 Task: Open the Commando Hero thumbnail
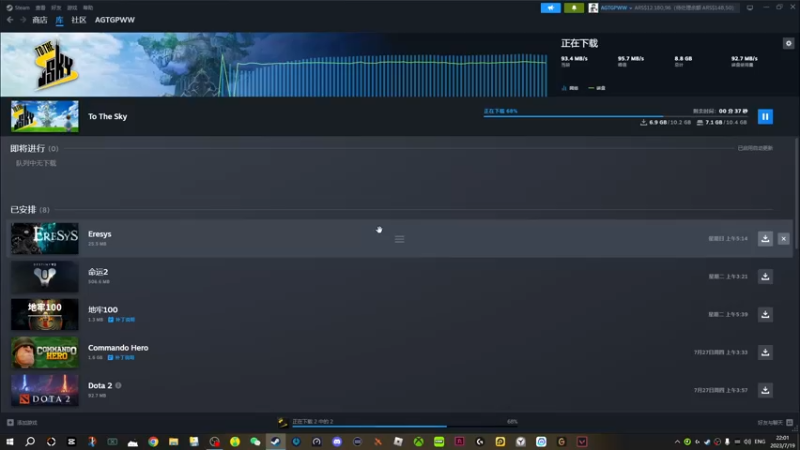(45, 352)
